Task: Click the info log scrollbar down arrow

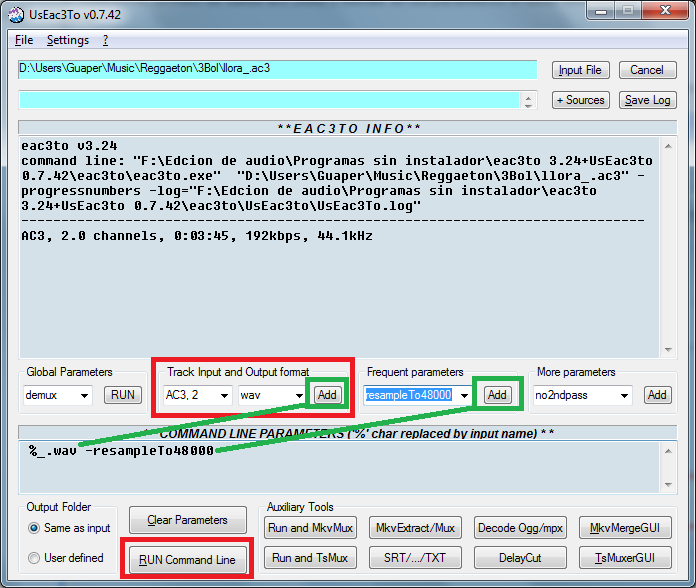Action: click(668, 350)
